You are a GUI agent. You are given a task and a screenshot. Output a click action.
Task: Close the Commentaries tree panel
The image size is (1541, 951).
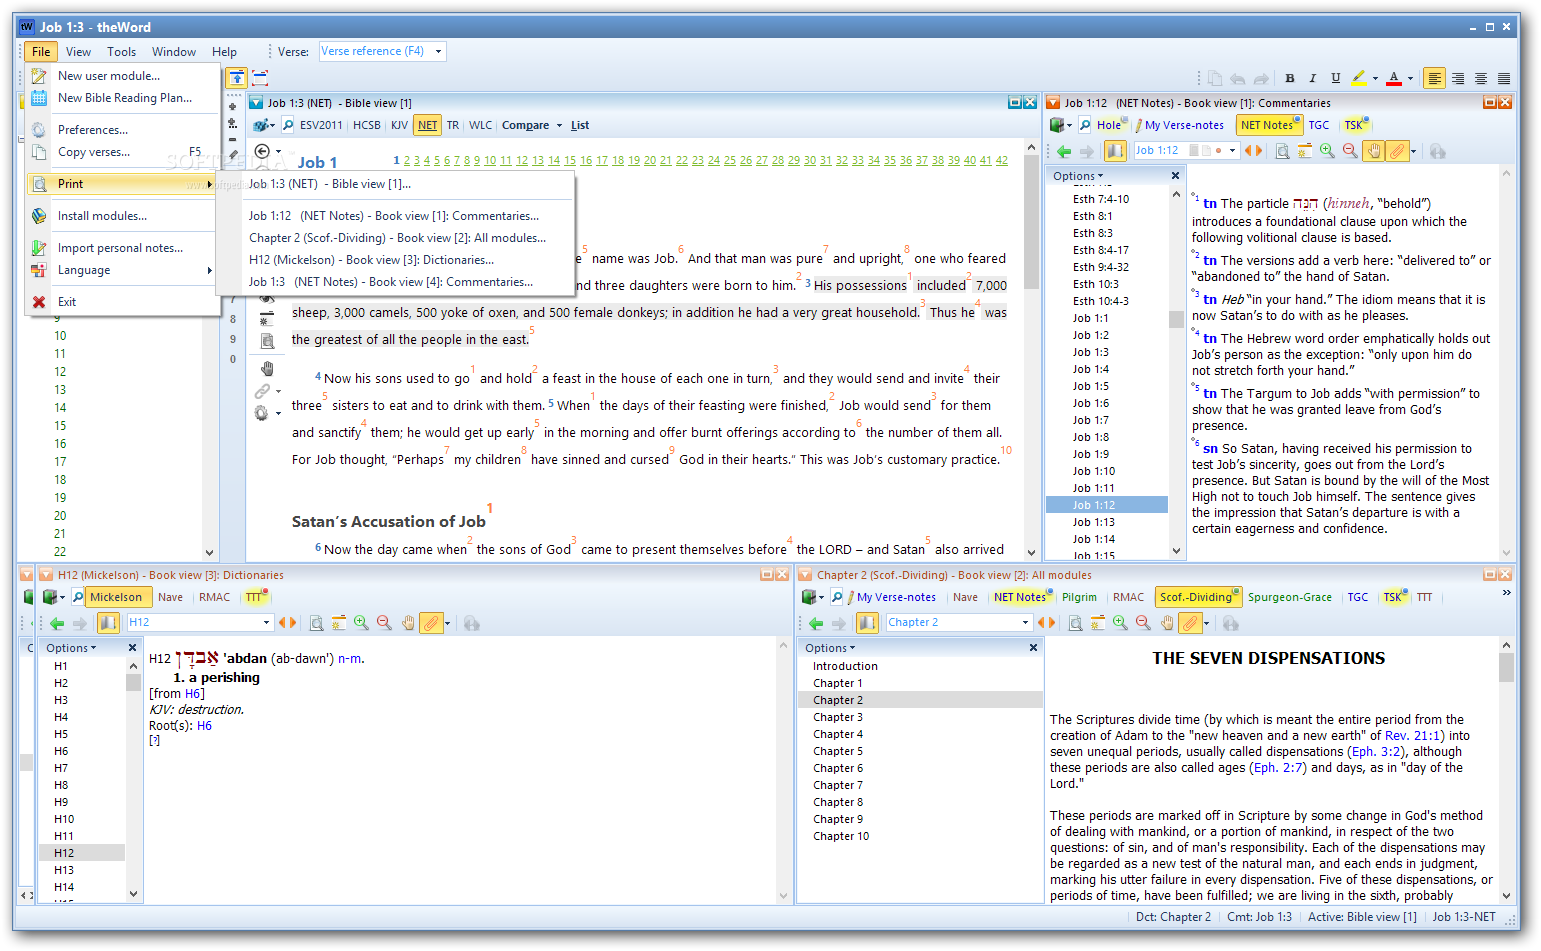click(x=1176, y=176)
